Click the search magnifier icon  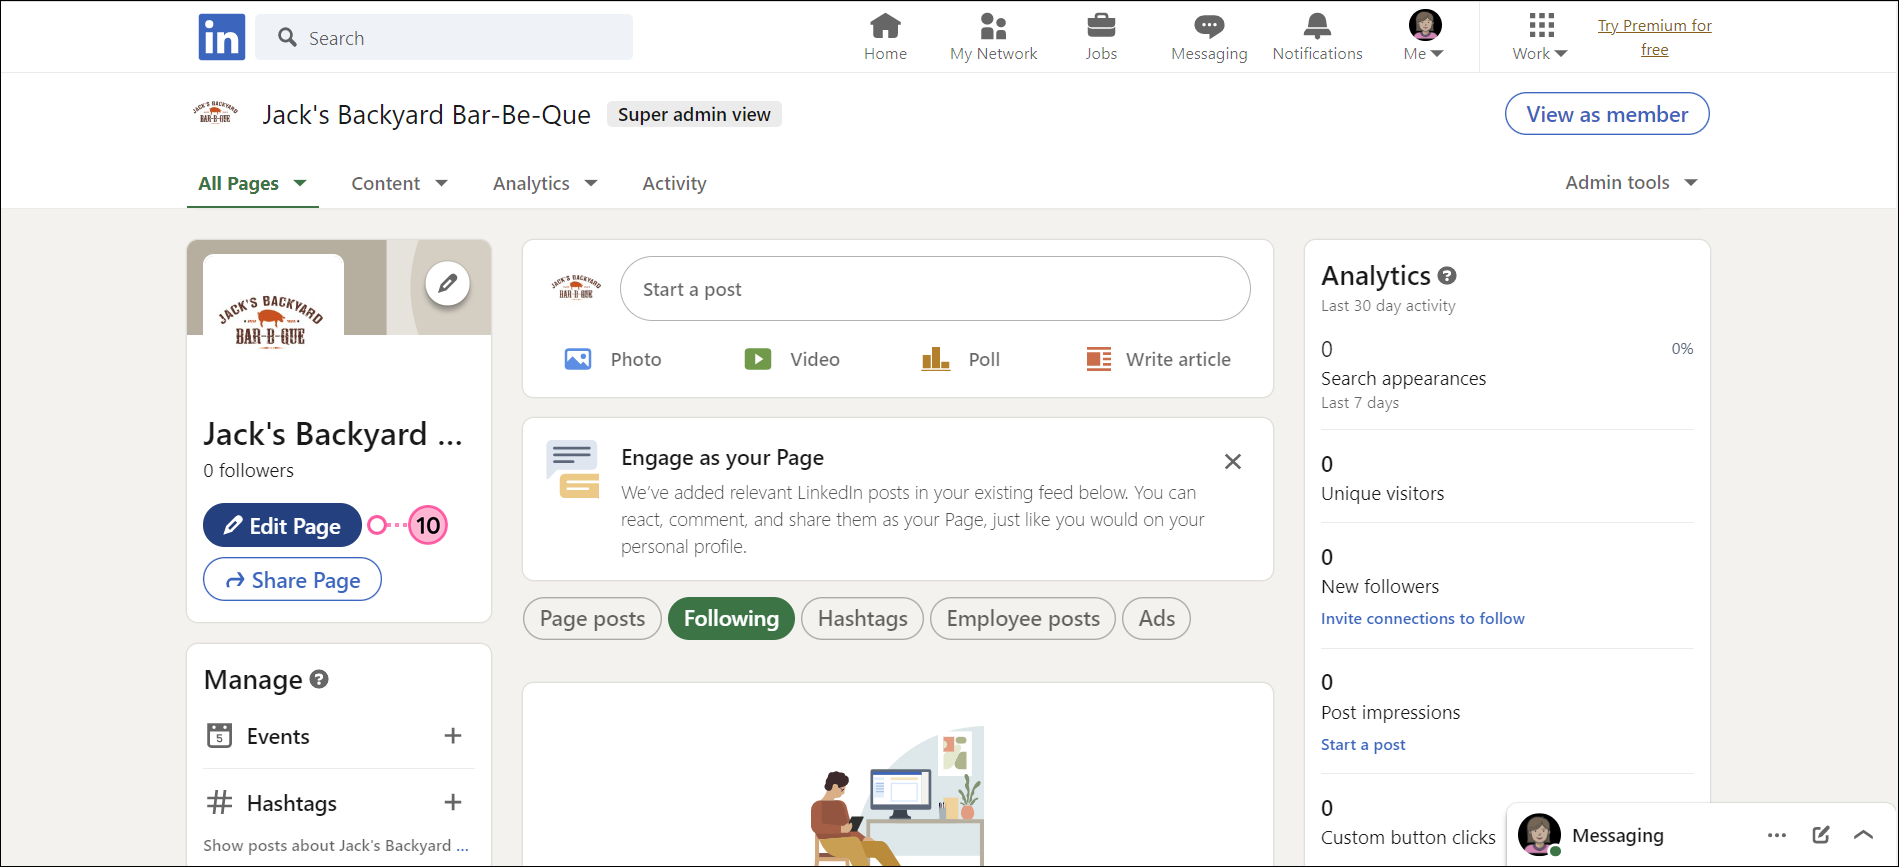click(x=287, y=37)
